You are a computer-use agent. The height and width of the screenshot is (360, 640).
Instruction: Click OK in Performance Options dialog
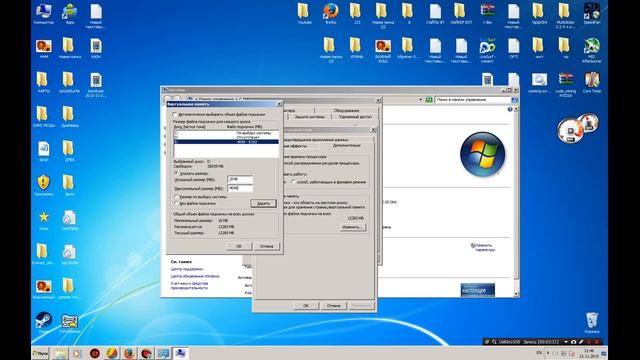pyautogui.click(x=306, y=306)
